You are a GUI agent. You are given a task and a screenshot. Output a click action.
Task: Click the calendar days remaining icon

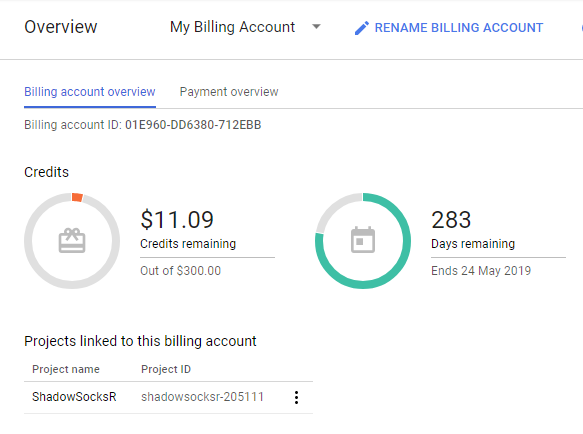[363, 239]
